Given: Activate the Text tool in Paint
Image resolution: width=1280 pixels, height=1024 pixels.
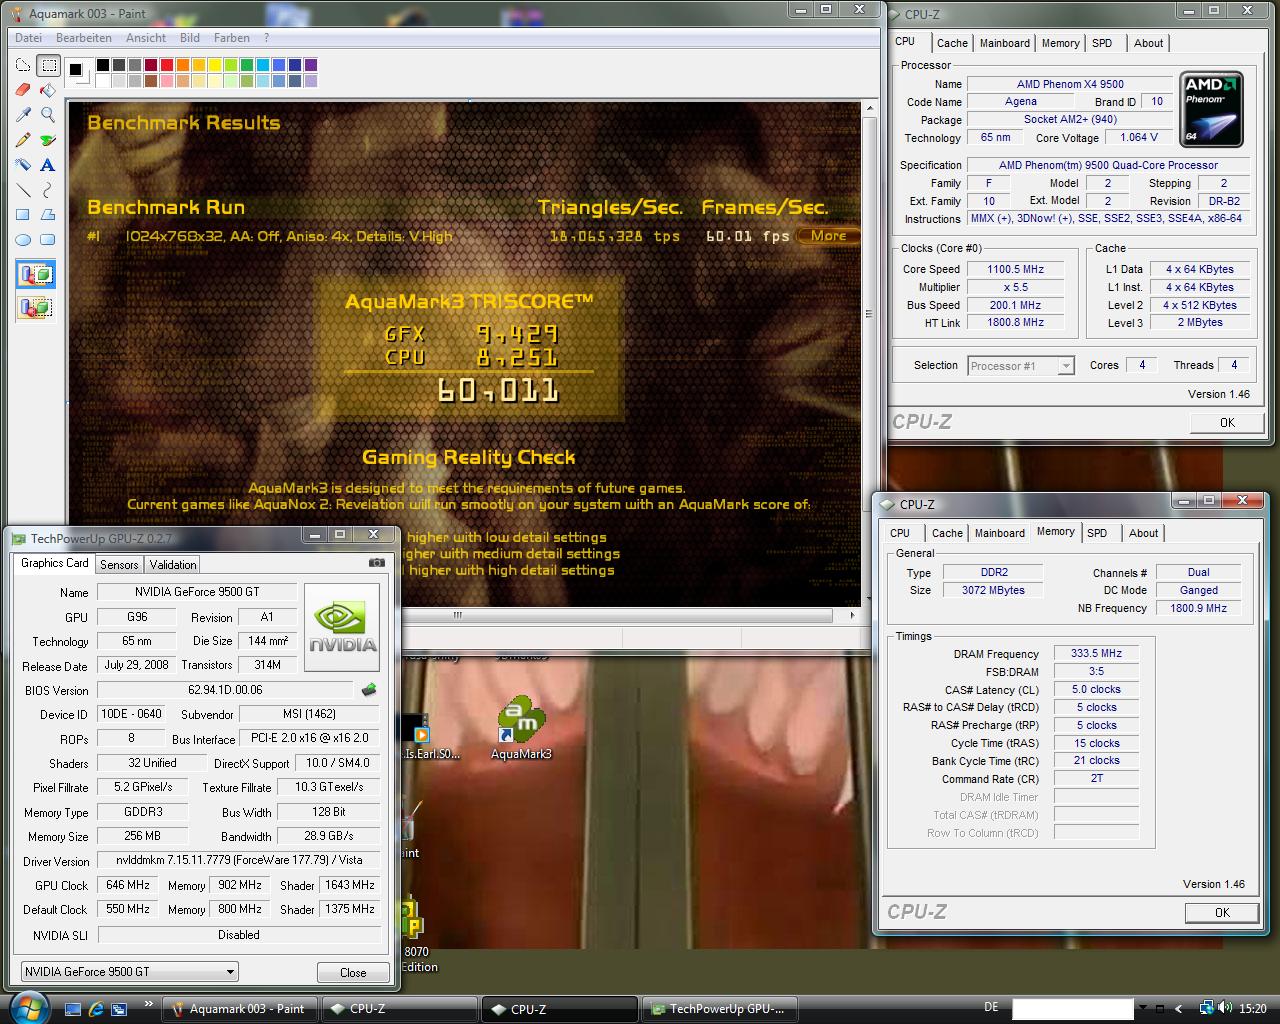Looking at the screenshot, I should click(x=47, y=165).
